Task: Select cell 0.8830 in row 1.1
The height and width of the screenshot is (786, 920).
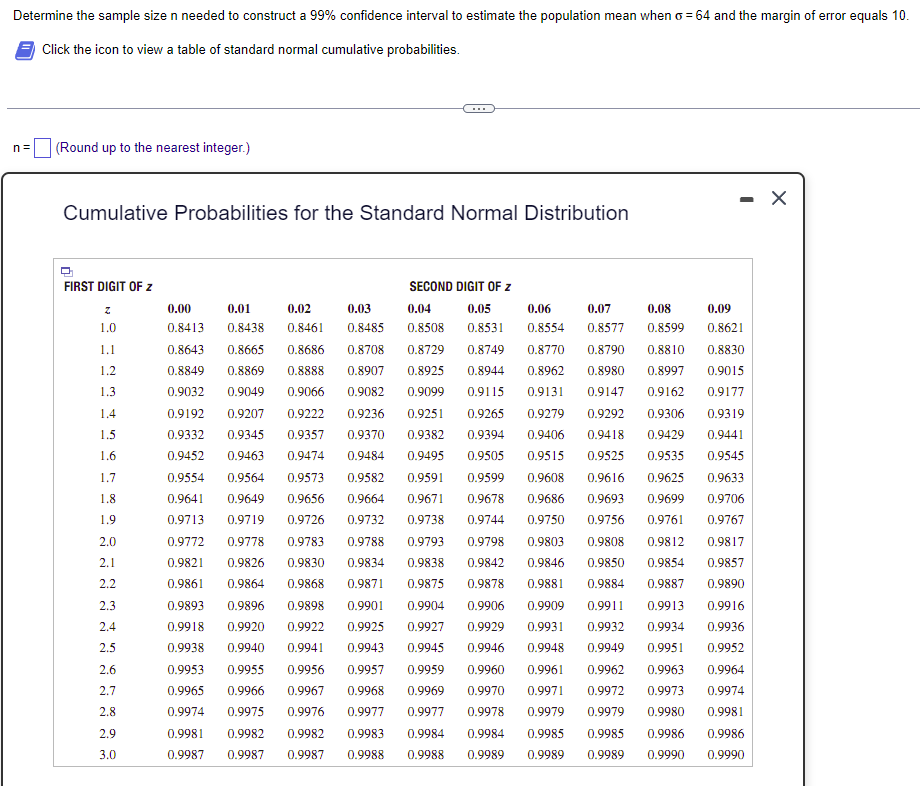Action: coord(726,350)
